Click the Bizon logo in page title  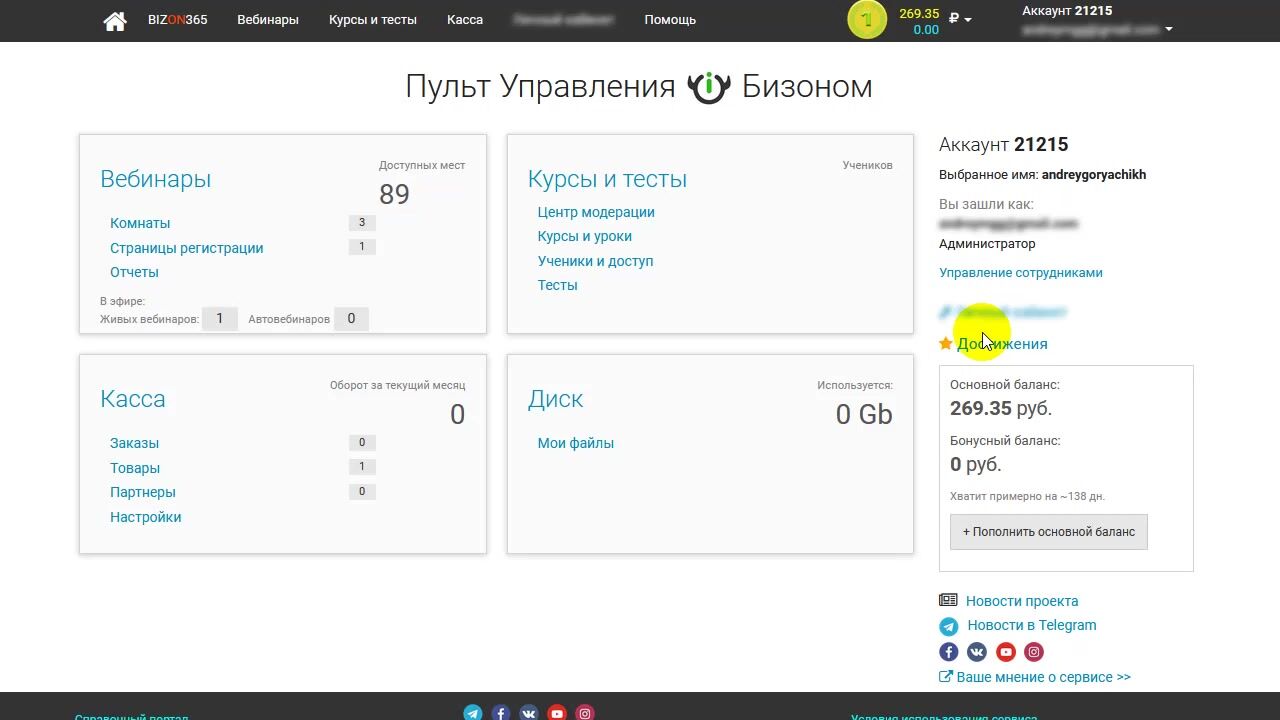click(709, 88)
